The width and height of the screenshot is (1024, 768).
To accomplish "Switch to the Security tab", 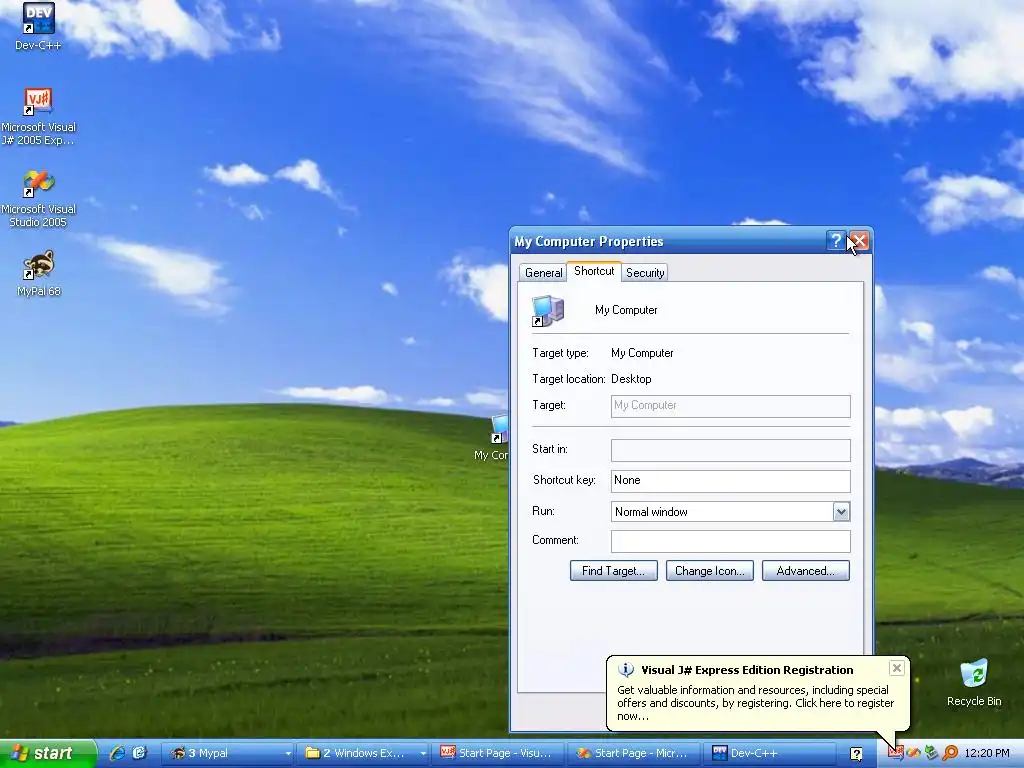I will 645,273.
